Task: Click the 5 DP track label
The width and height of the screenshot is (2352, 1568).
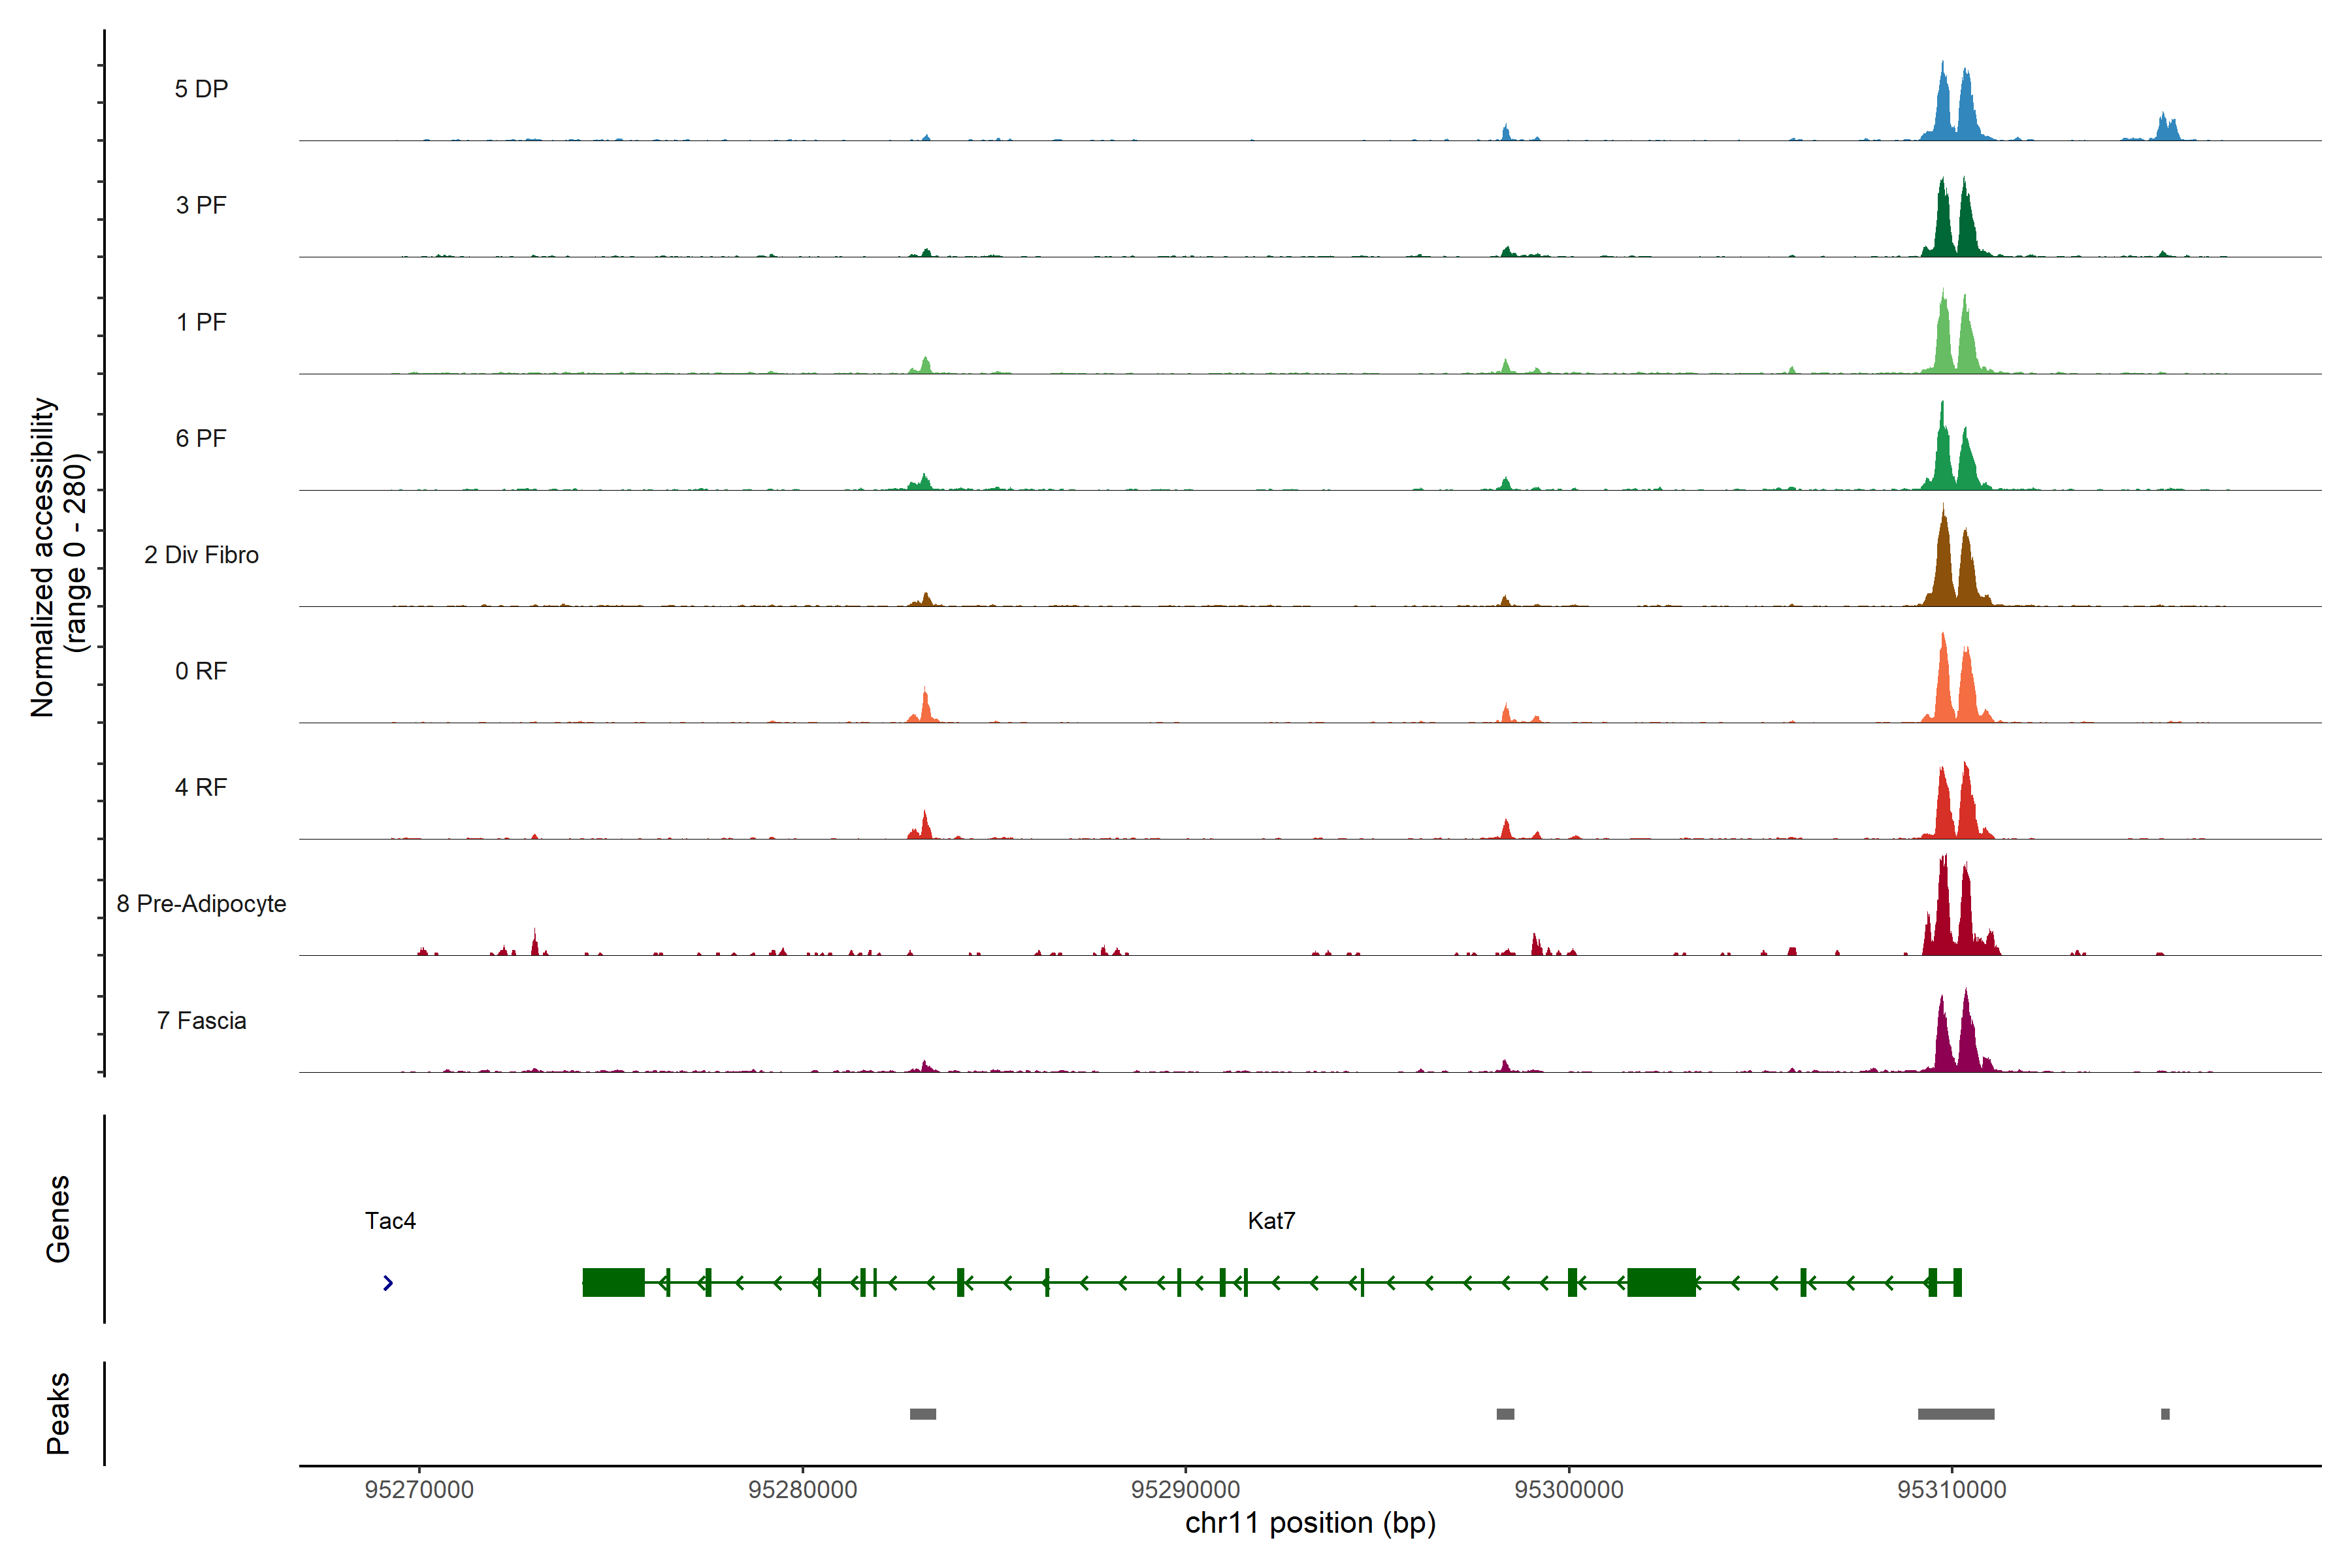Action: tap(201, 89)
